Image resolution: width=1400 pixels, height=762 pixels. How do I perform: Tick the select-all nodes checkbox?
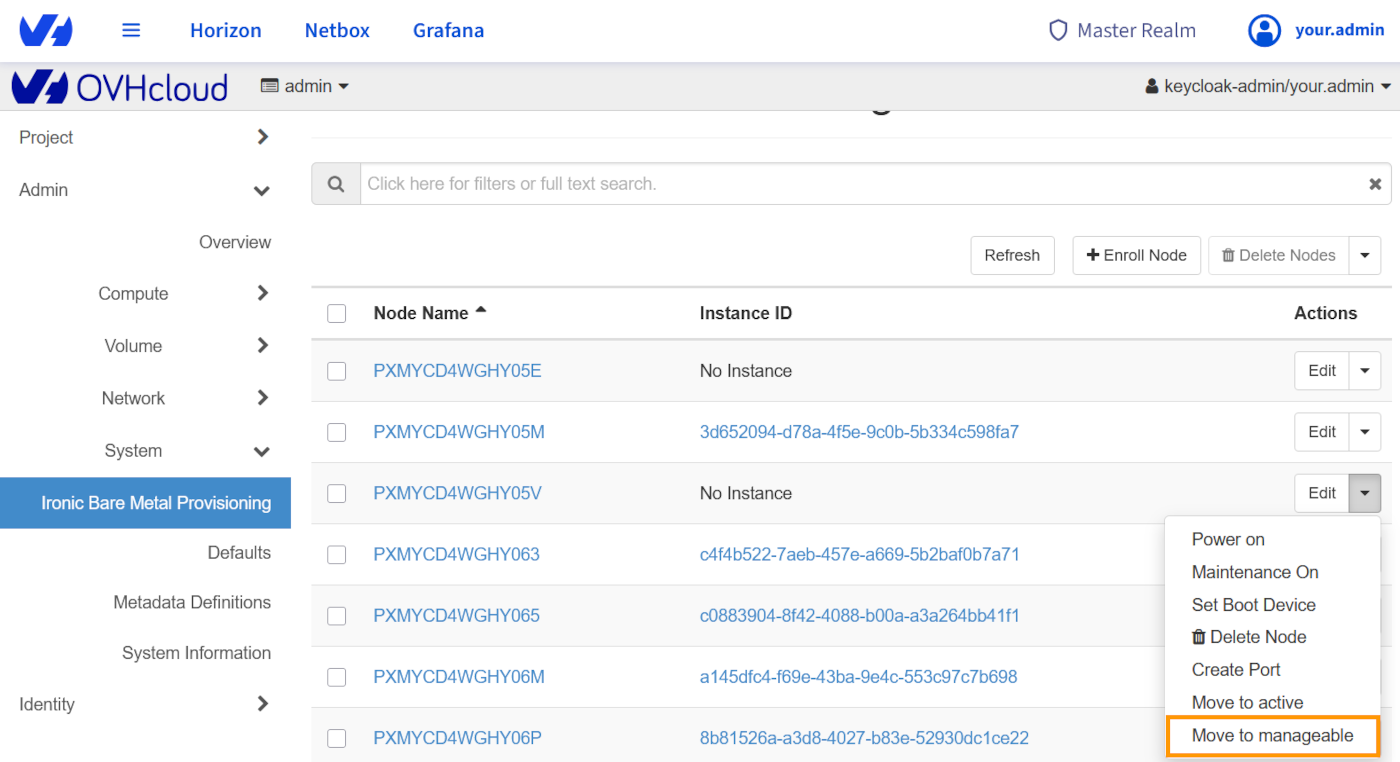pyautogui.click(x=337, y=314)
